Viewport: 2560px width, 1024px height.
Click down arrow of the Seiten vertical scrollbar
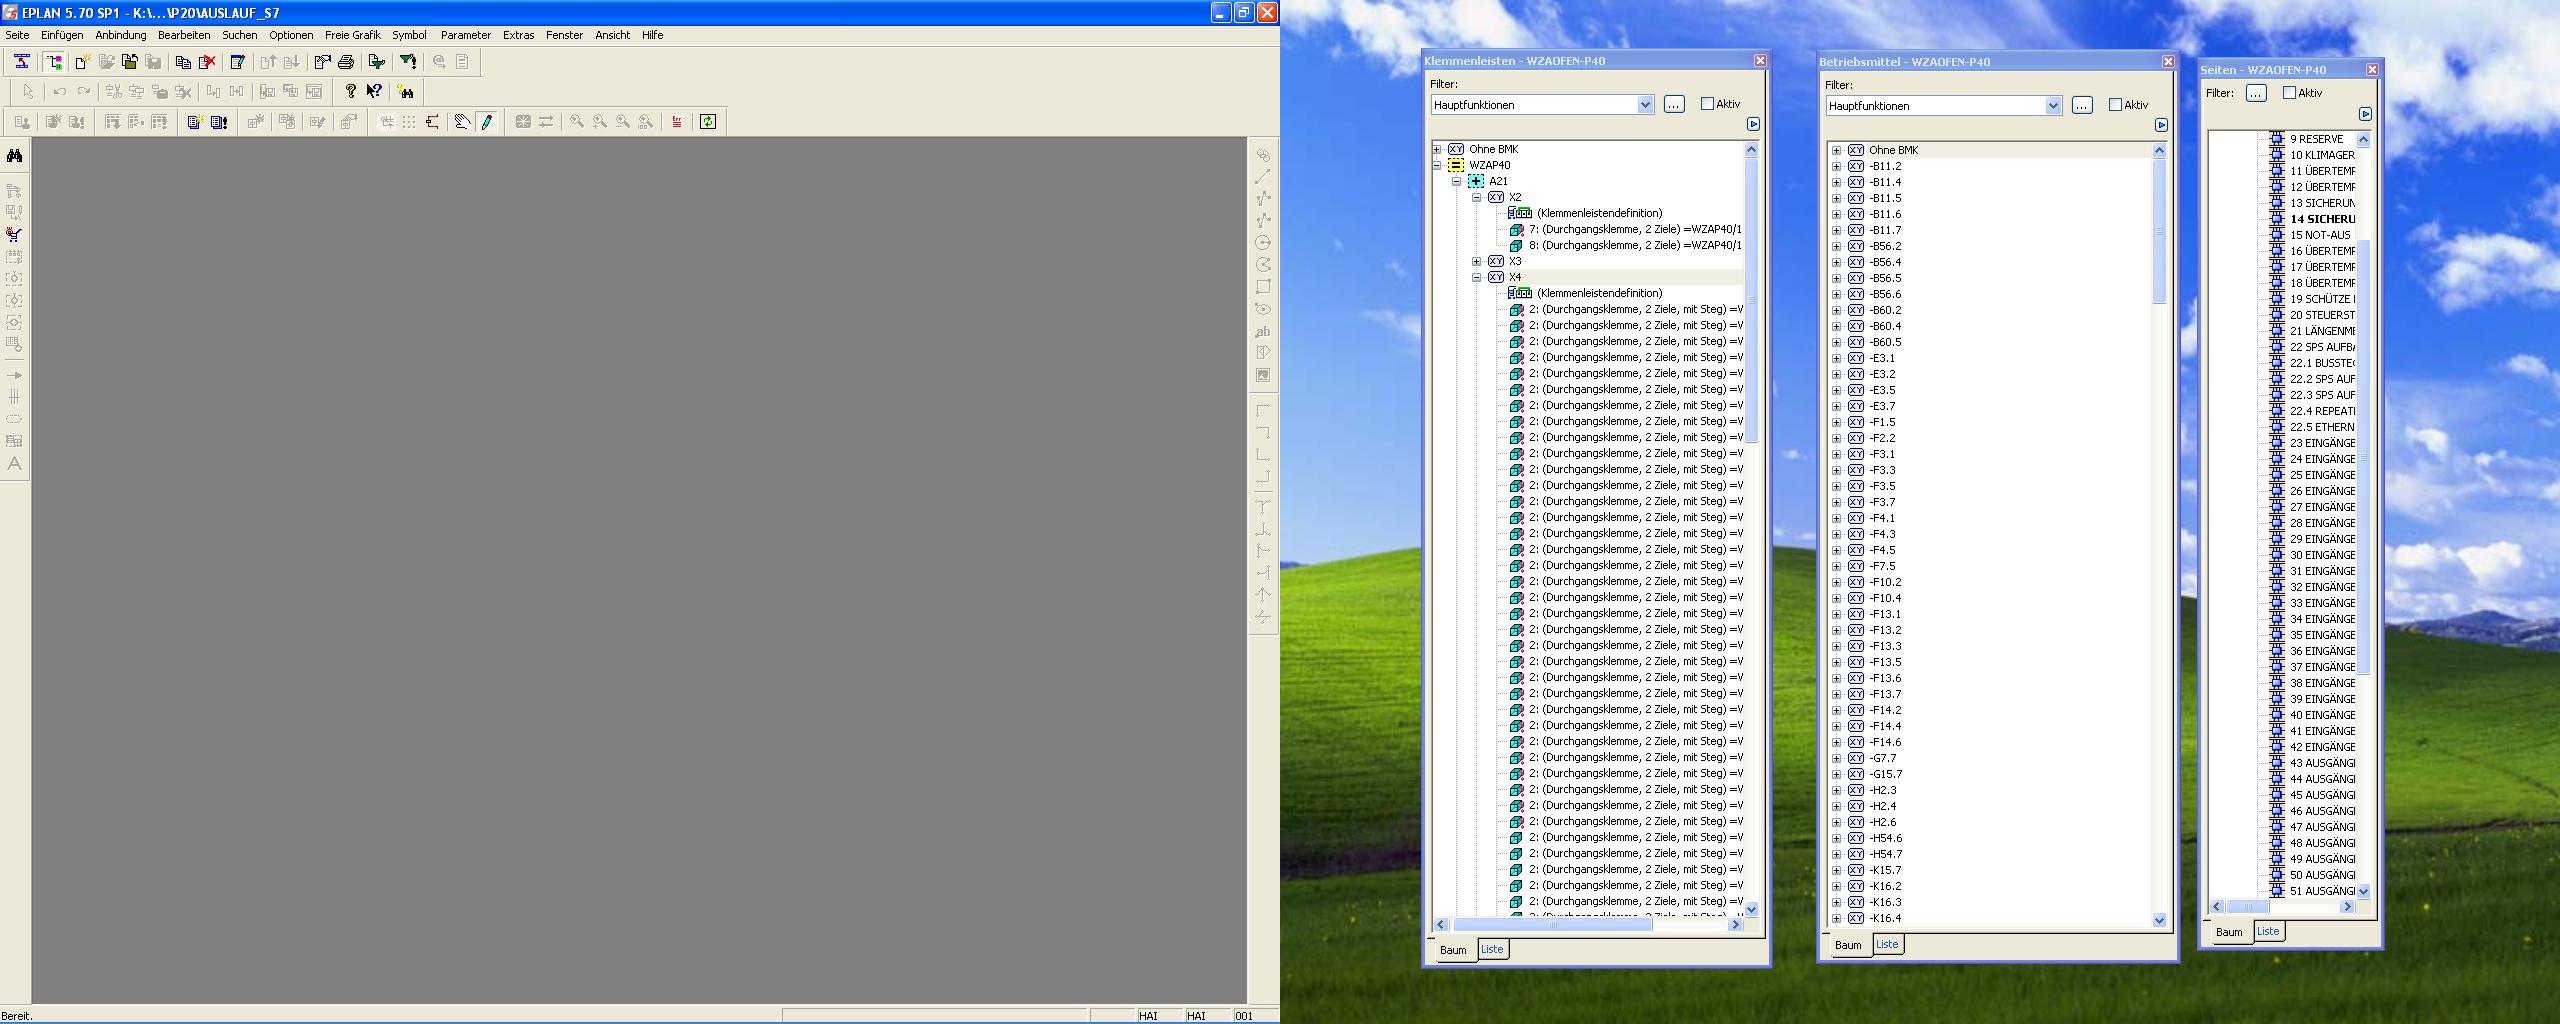click(x=2364, y=891)
